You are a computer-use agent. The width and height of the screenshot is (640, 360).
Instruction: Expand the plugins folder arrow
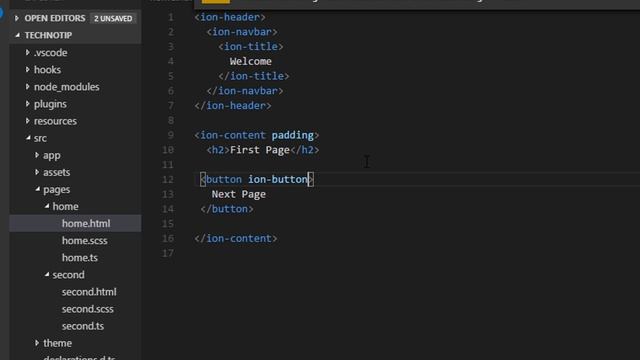coord(27,104)
